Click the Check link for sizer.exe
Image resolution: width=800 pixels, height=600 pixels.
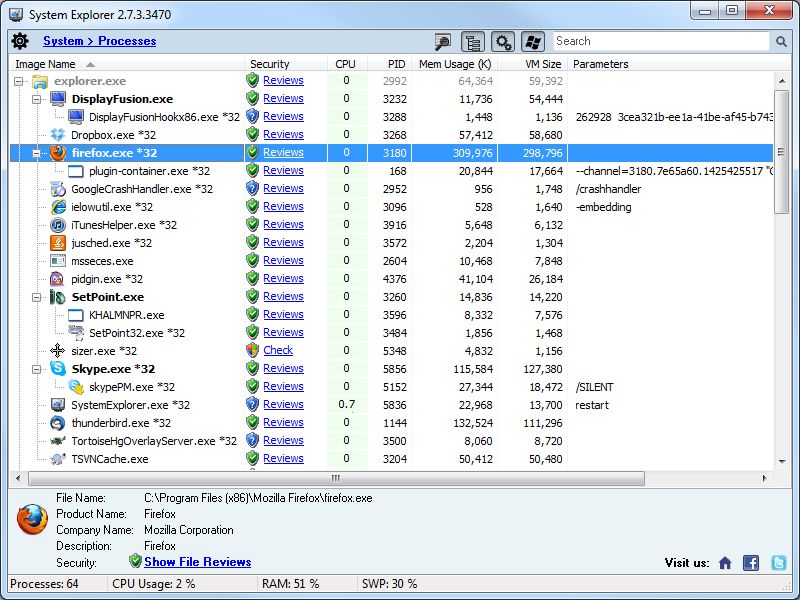pos(277,350)
